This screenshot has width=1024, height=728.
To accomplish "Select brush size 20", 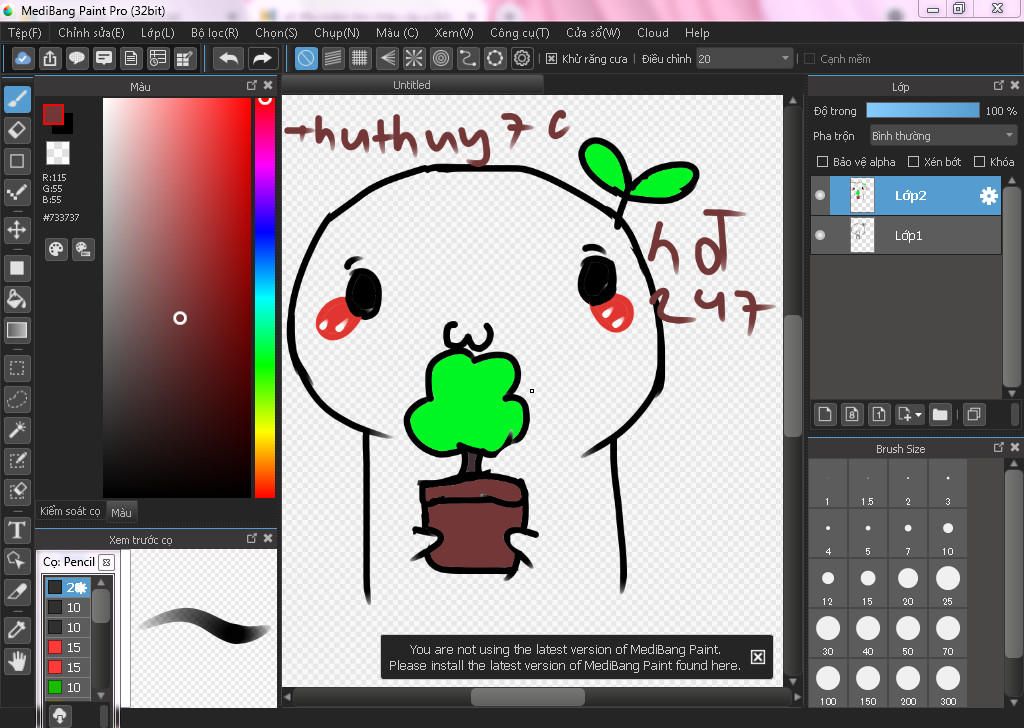I will 908,584.
